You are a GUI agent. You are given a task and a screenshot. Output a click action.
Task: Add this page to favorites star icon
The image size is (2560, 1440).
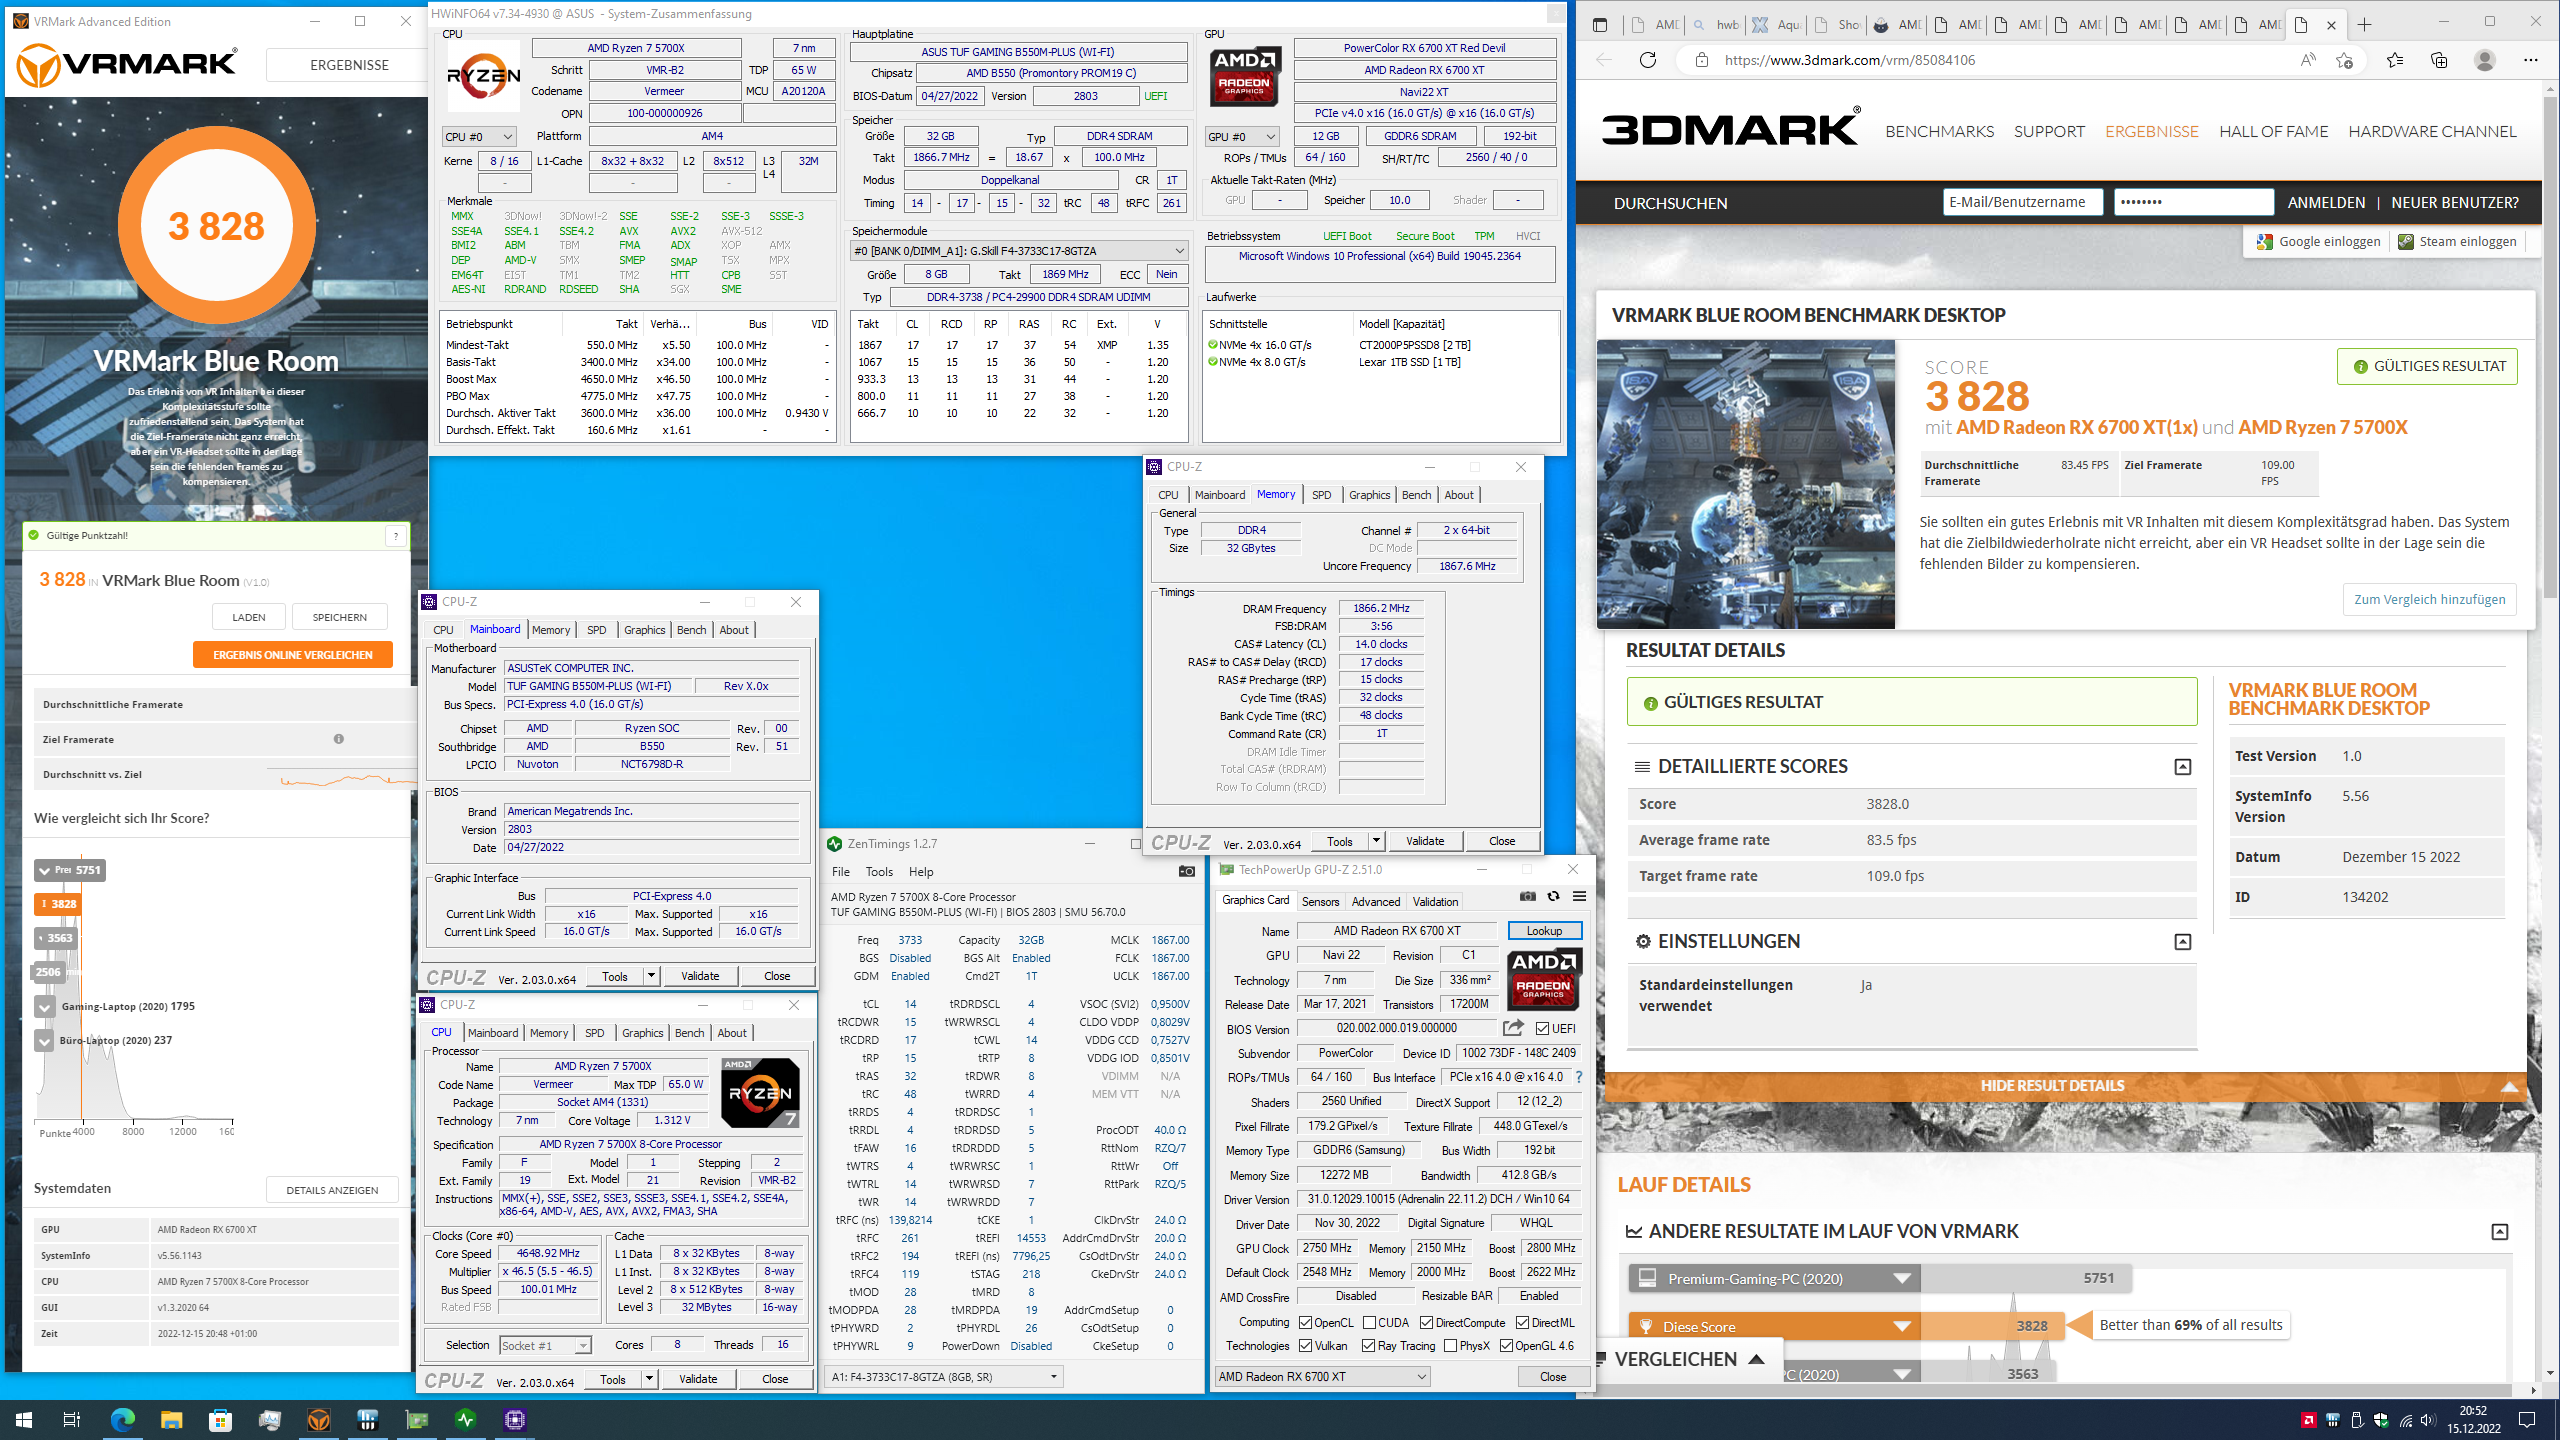2344,60
